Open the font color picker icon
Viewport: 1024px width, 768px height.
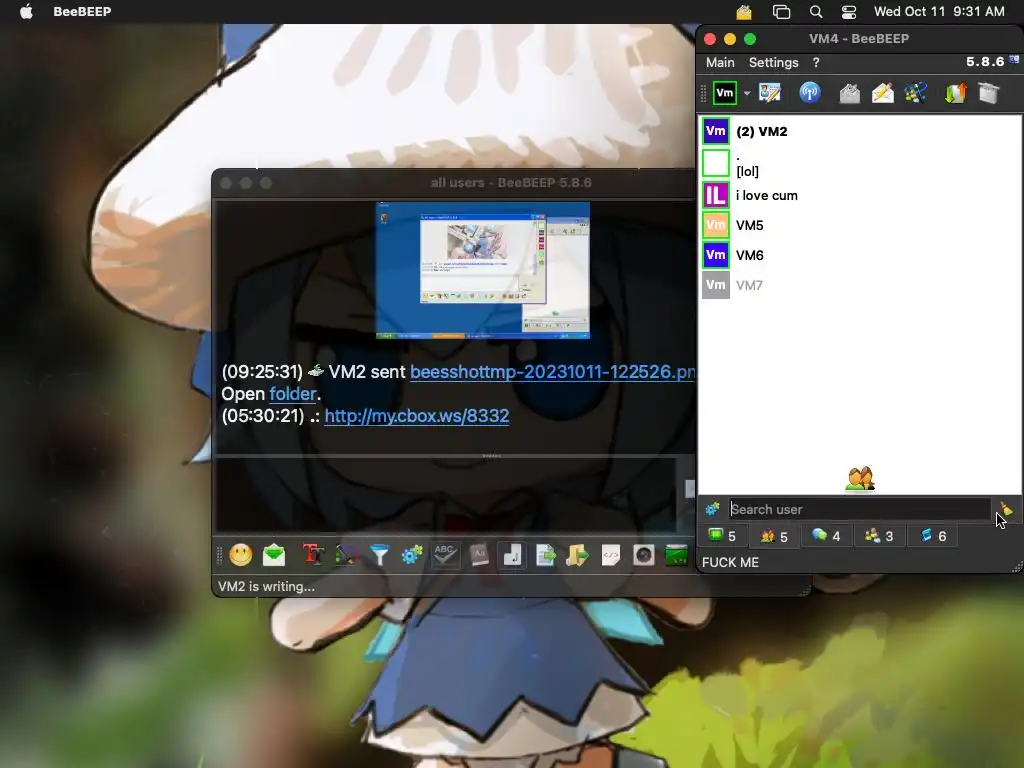click(x=346, y=555)
